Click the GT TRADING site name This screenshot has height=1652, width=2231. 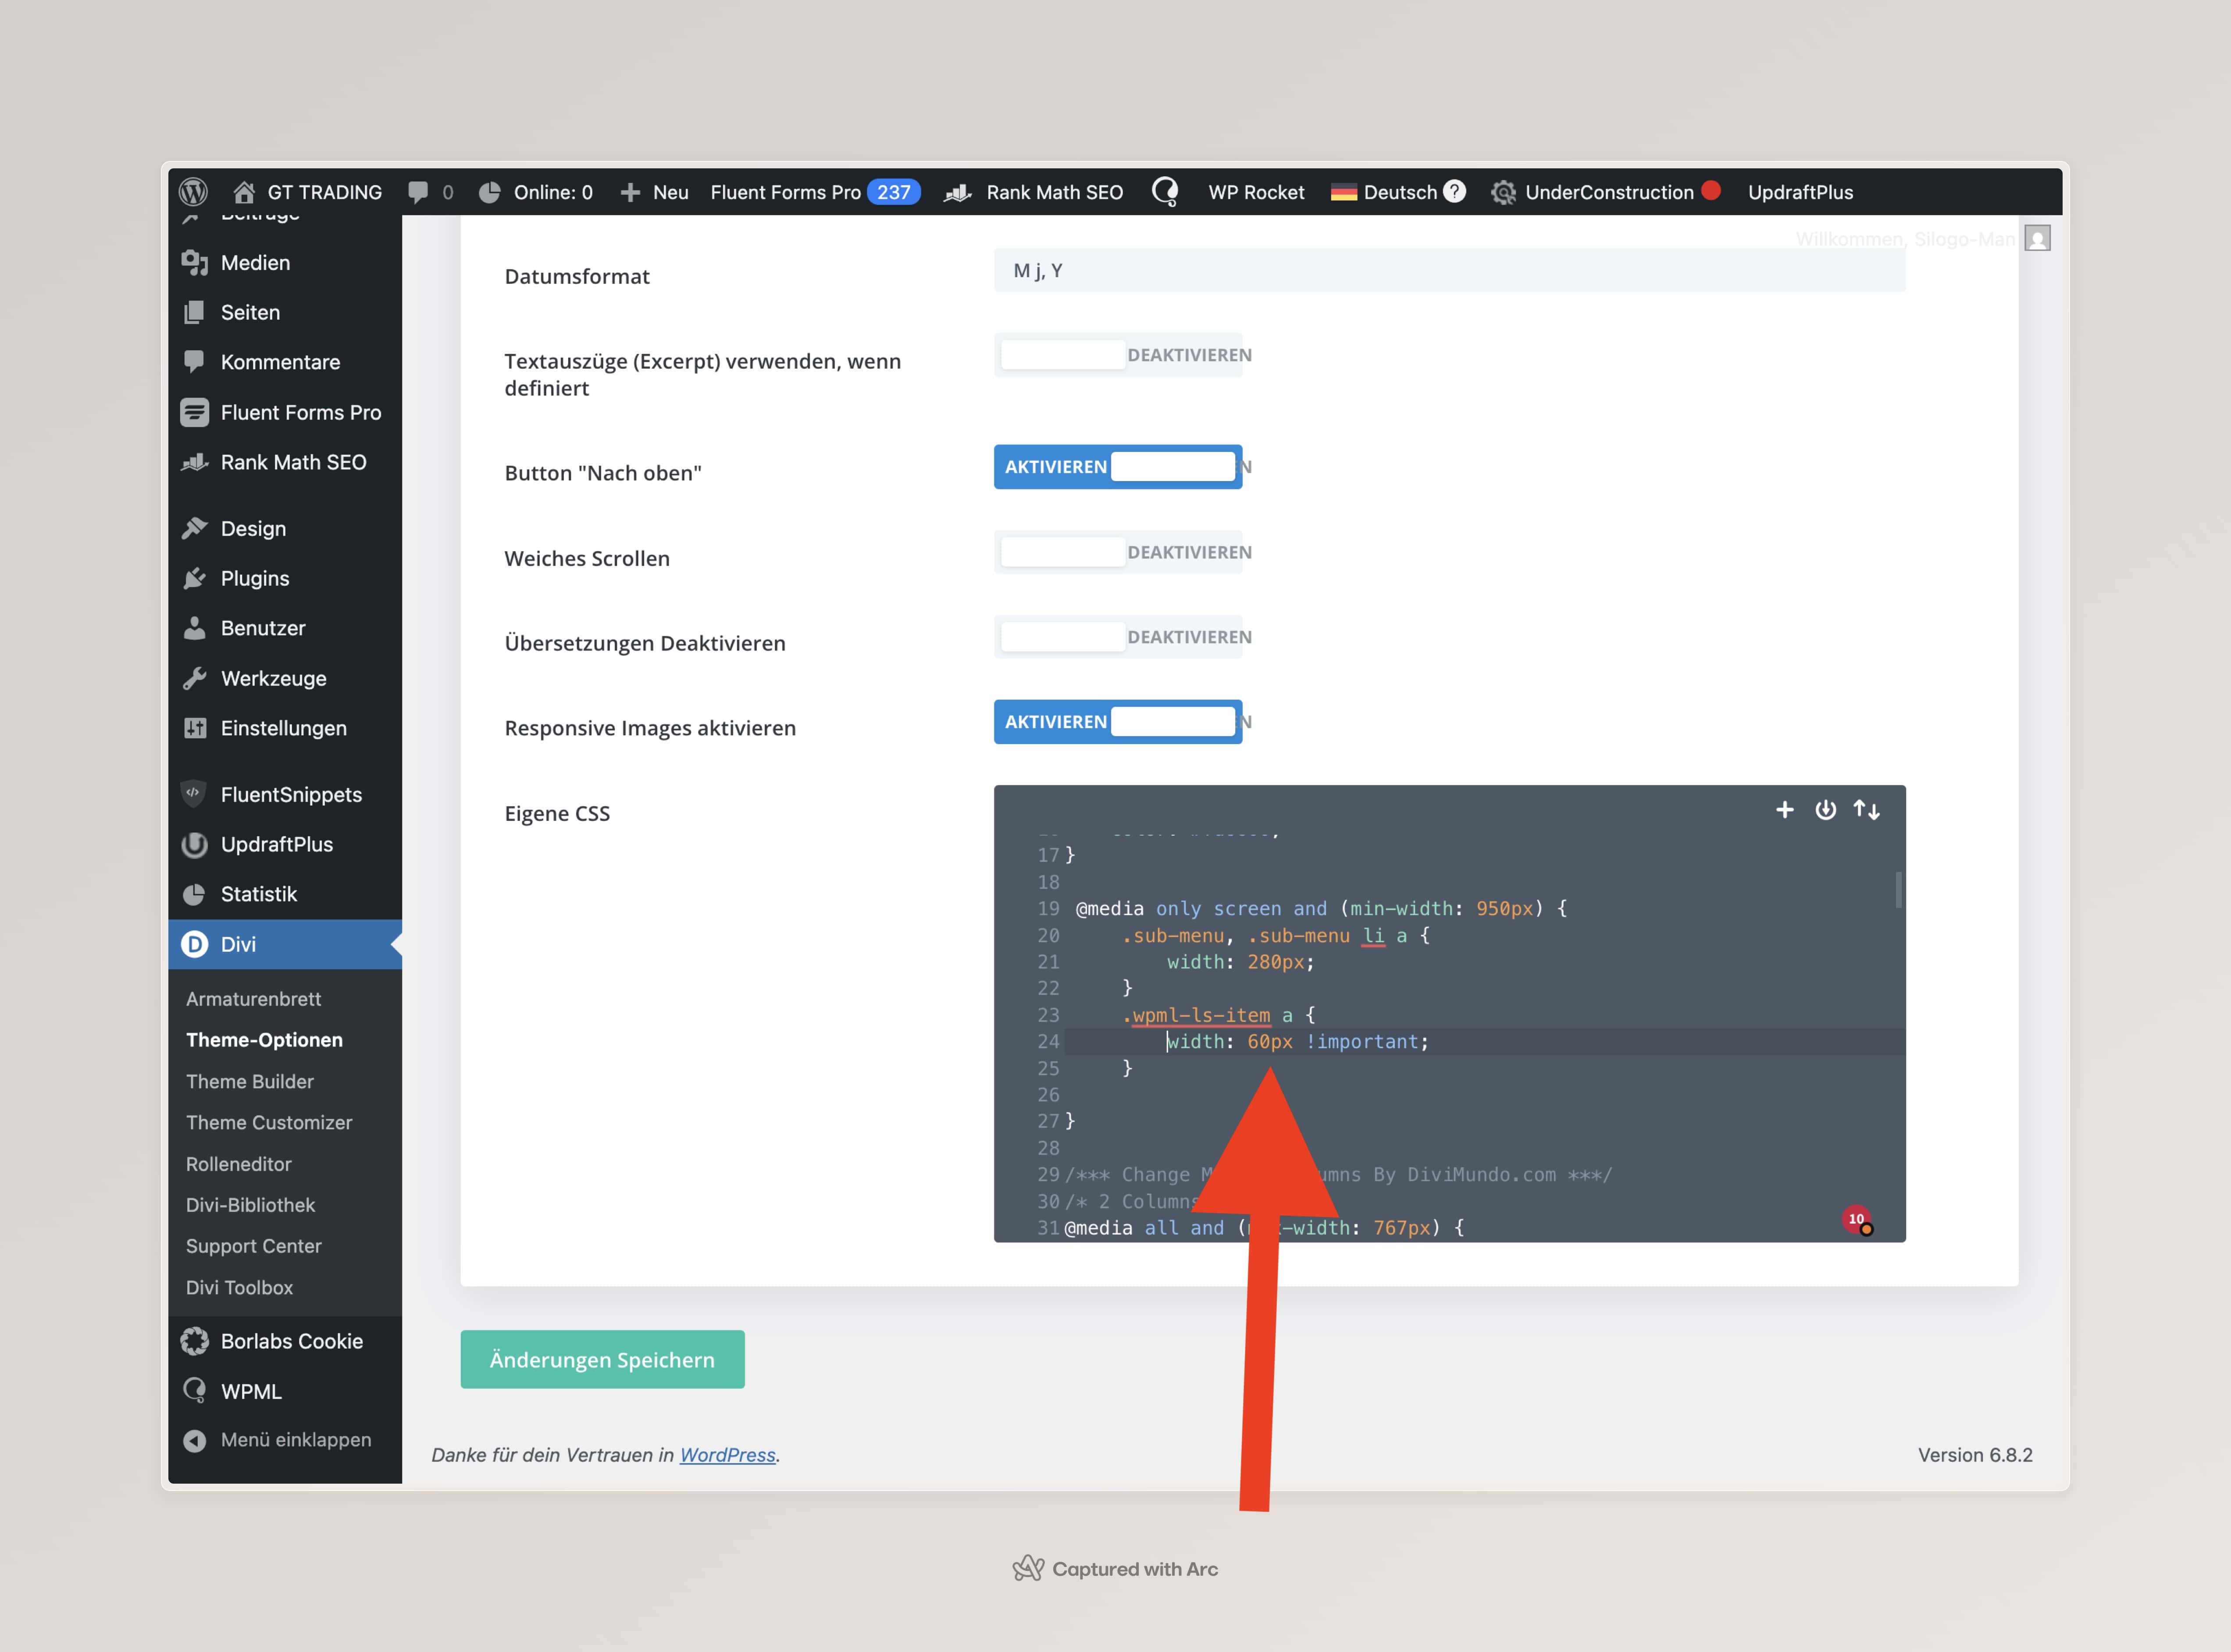[x=324, y=192]
